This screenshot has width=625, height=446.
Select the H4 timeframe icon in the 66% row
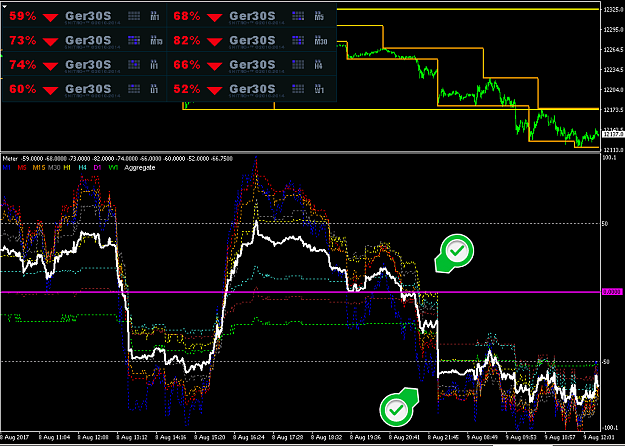coord(318,65)
